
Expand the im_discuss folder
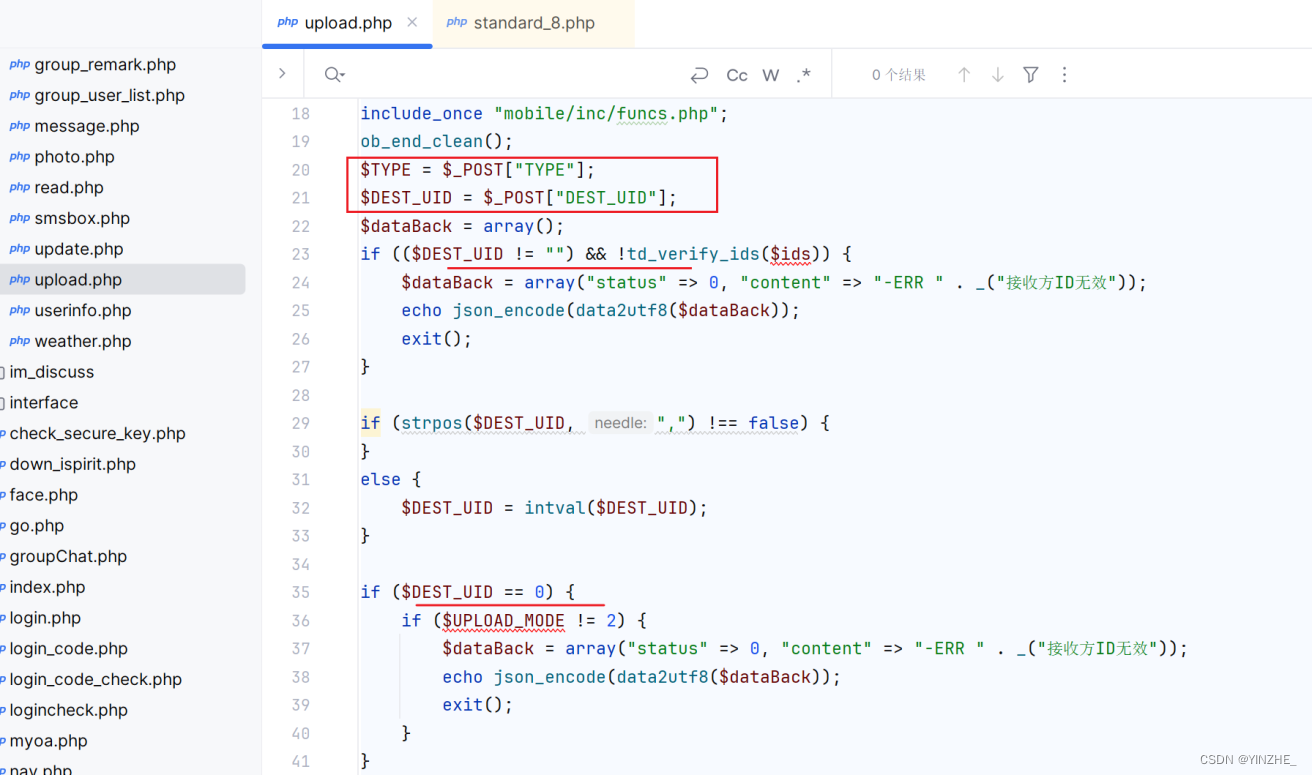pyautogui.click(x=52, y=372)
